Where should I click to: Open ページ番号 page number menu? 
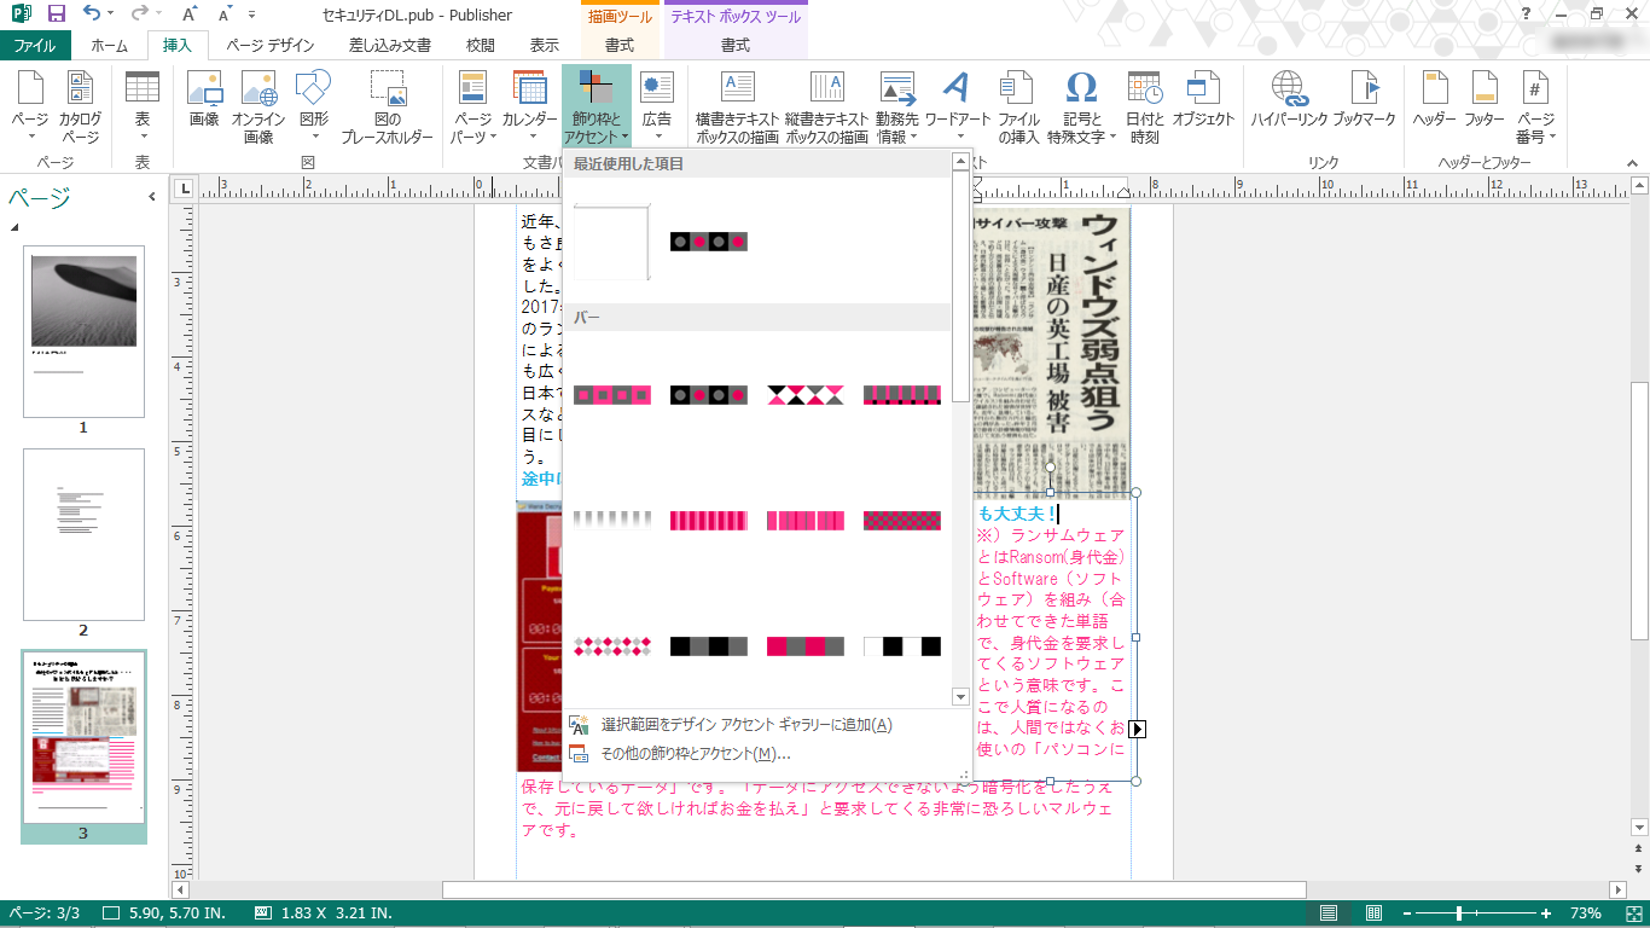click(x=1535, y=107)
